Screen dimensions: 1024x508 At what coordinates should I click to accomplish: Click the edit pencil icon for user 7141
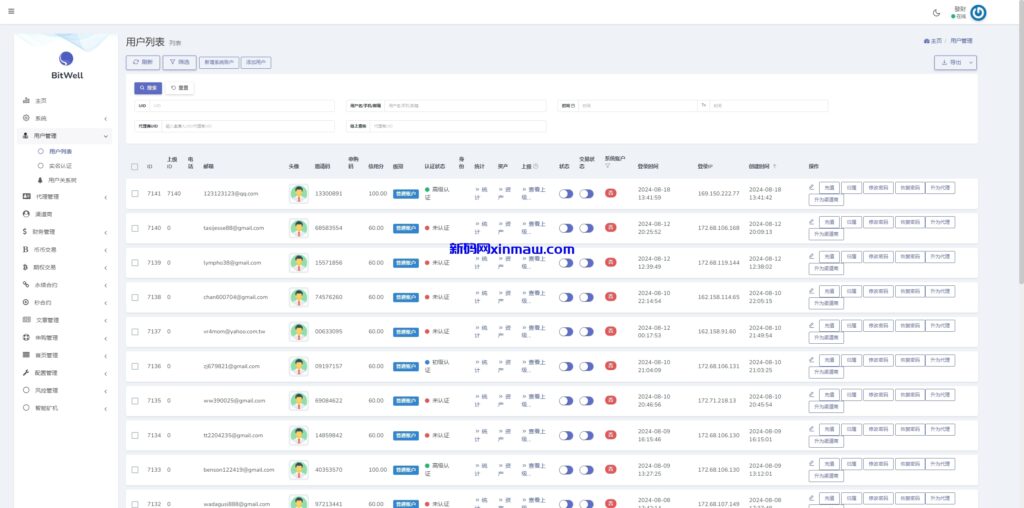coord(811,187)
